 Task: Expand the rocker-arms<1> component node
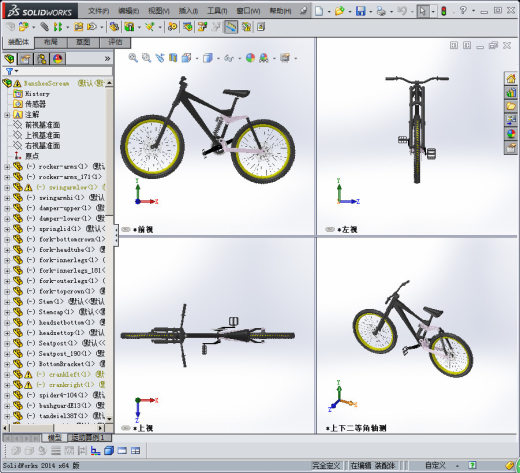coord(7,166)
